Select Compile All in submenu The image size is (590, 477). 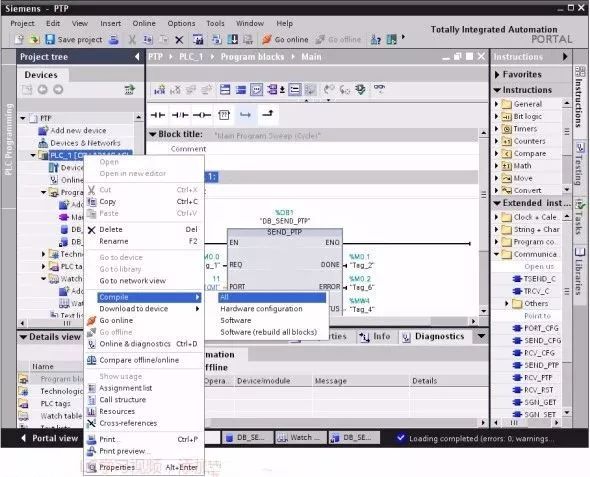[272, 297]
